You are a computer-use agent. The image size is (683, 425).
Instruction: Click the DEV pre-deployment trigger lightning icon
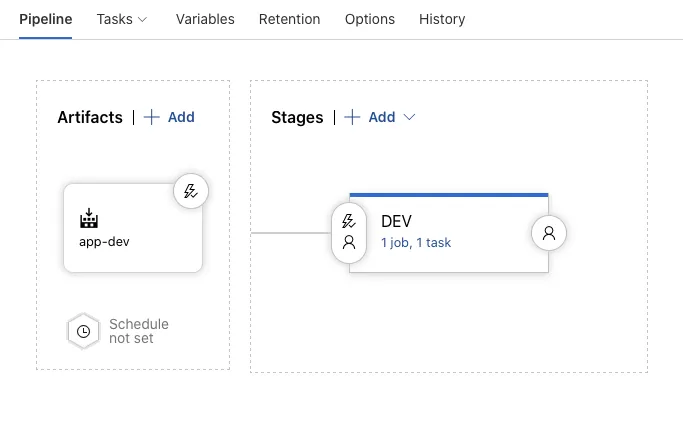[349, 221]
